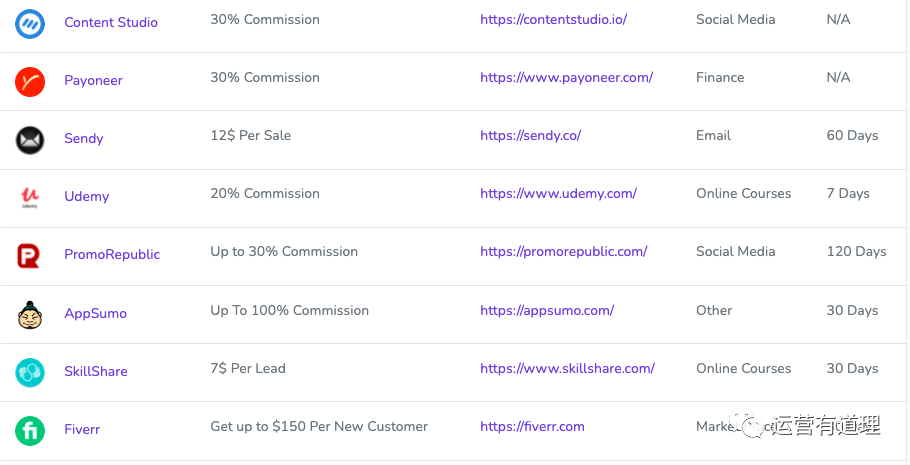Image resolution: width=910 pixels, height=465 pixels.
Task: Open the Sendy program name link
Action: click(84, 138)
